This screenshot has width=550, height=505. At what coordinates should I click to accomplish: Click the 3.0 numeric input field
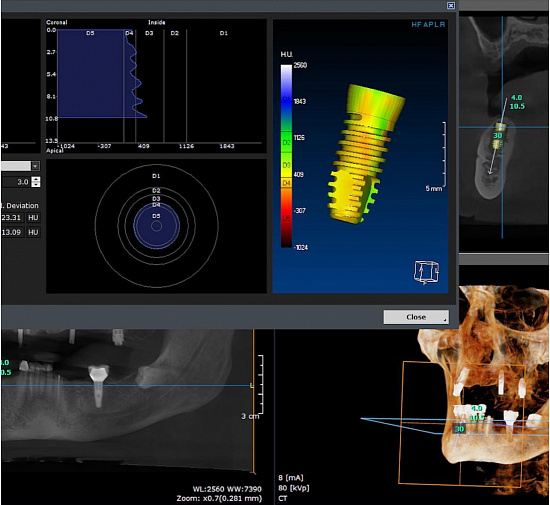(16, 182)
